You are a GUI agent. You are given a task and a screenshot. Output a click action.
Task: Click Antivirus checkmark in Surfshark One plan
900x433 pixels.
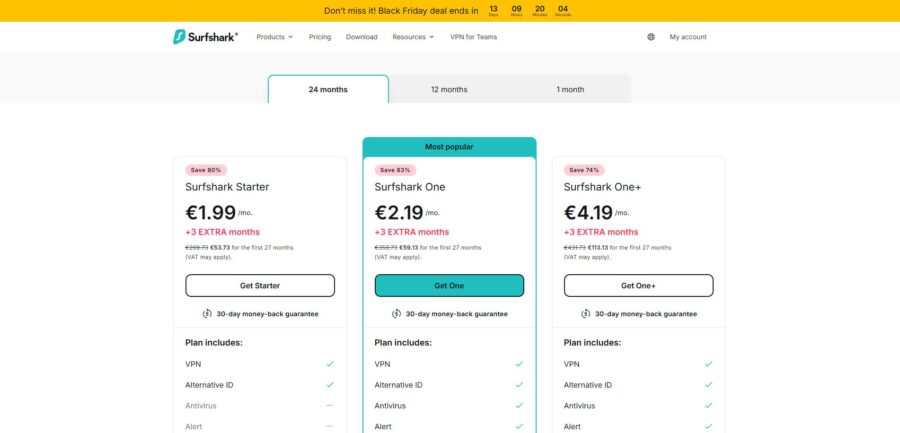click(x=519, y=405)
